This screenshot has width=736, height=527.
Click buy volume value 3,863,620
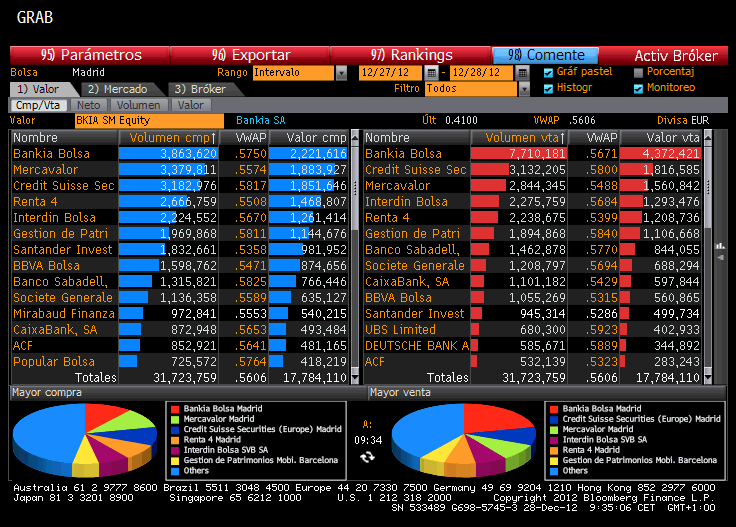[x=189, y=154]
